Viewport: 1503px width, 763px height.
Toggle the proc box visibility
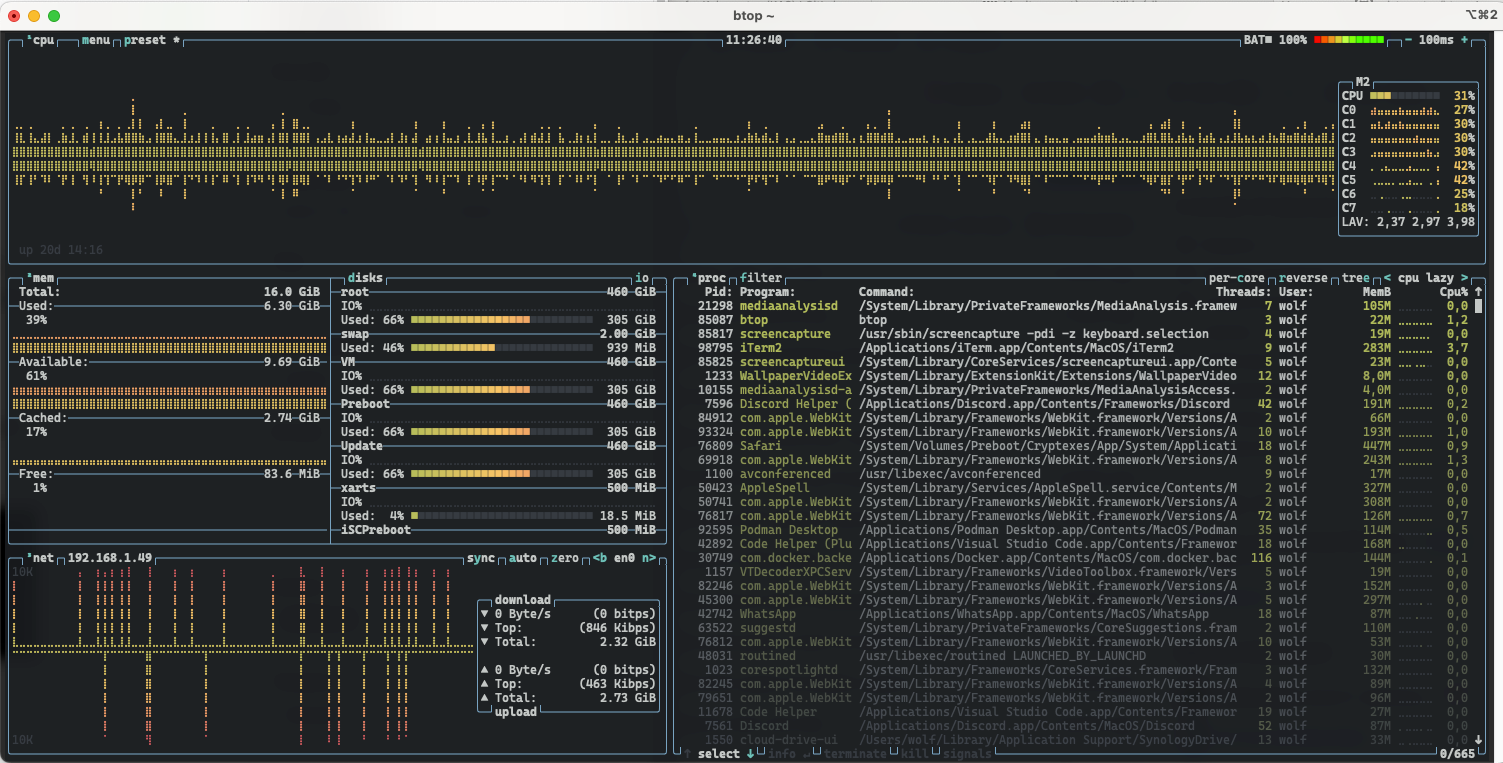coord(709,278)
